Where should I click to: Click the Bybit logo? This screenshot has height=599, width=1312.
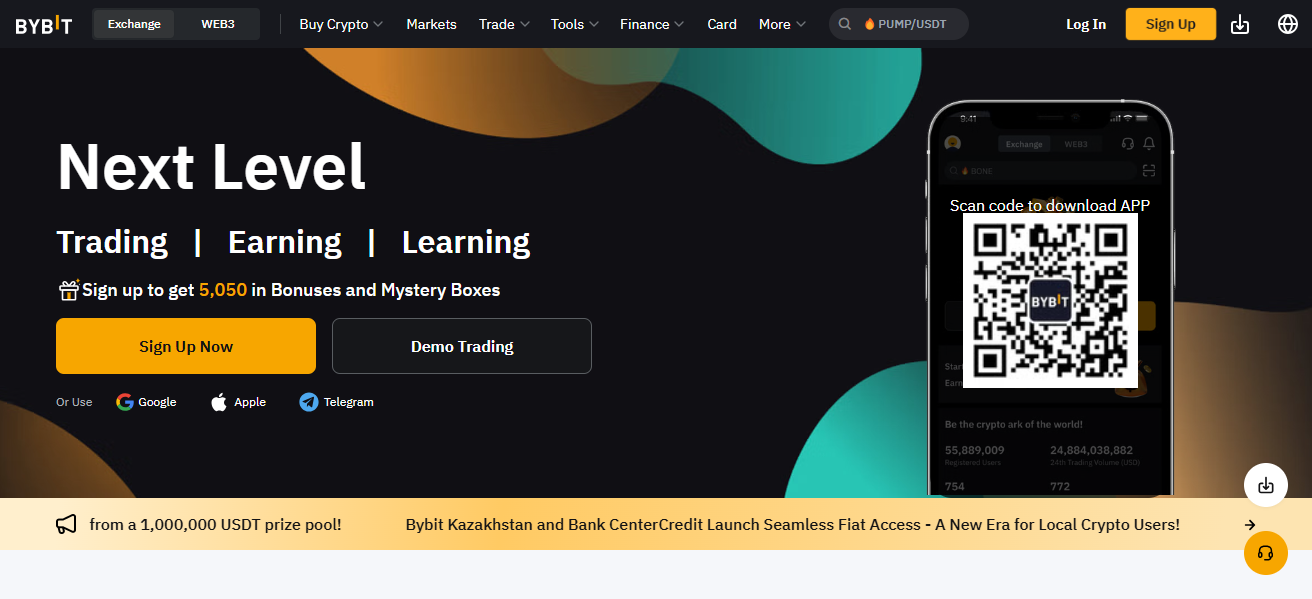pyautogui.click(x=44, y=25)
